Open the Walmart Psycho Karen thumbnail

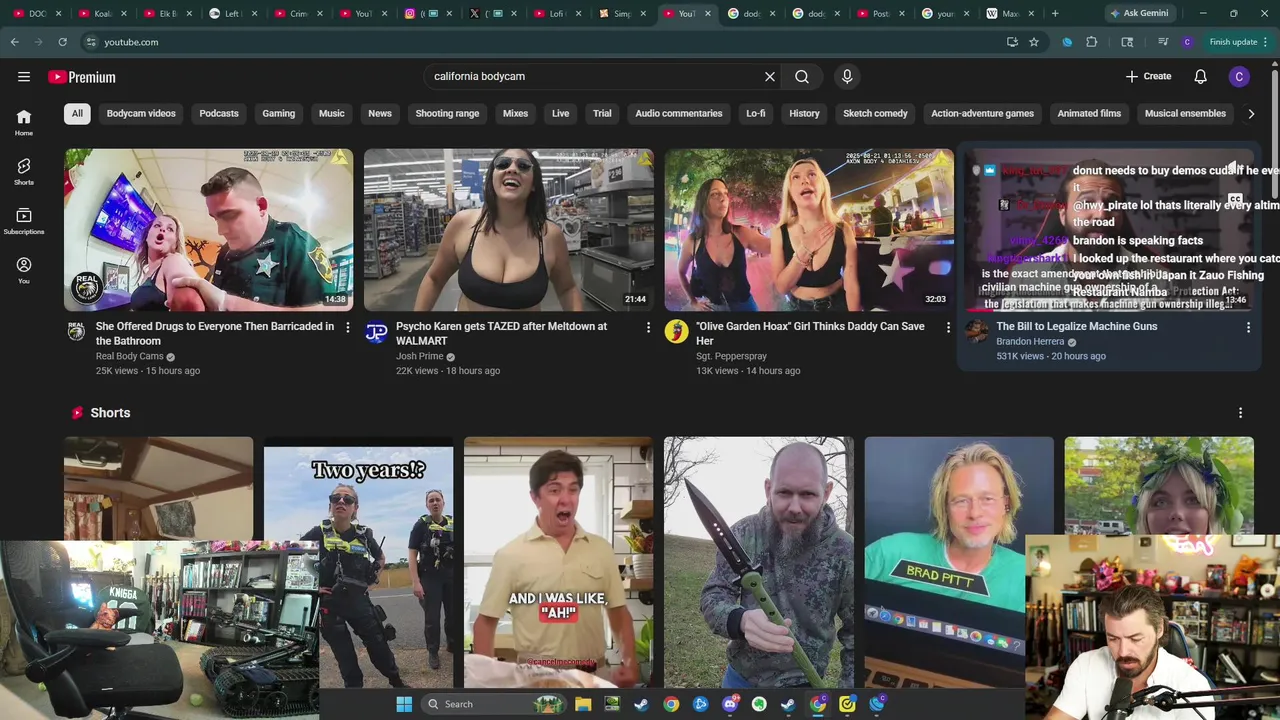point(509,230)
